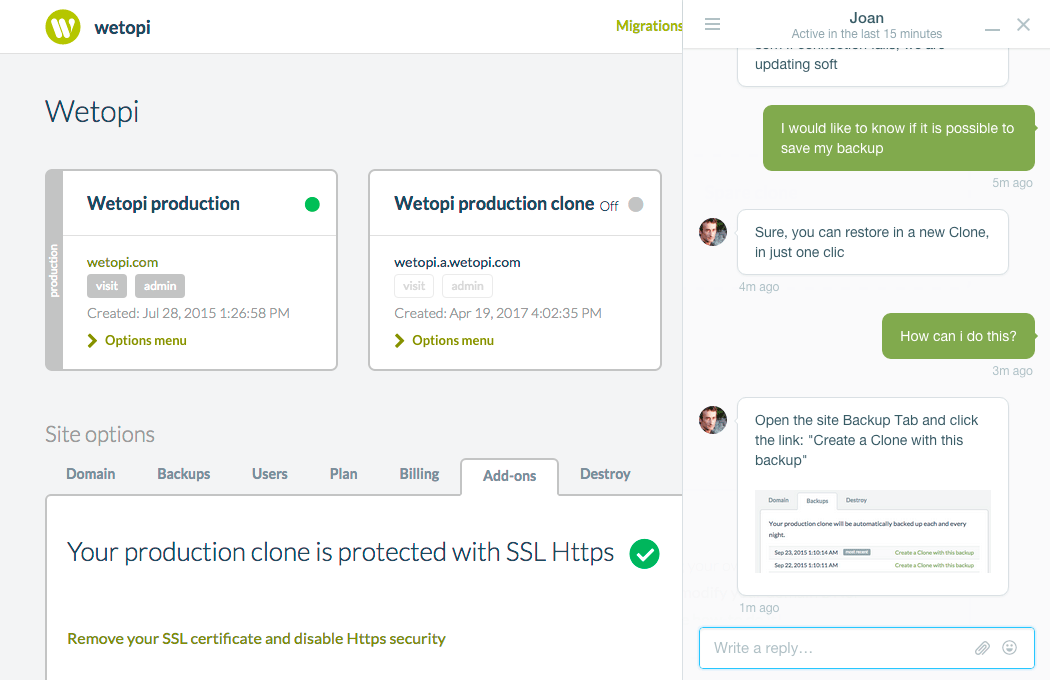Click the grey Off status dot of production clone
Viewport: 1050px width, 680px height.
636,204
